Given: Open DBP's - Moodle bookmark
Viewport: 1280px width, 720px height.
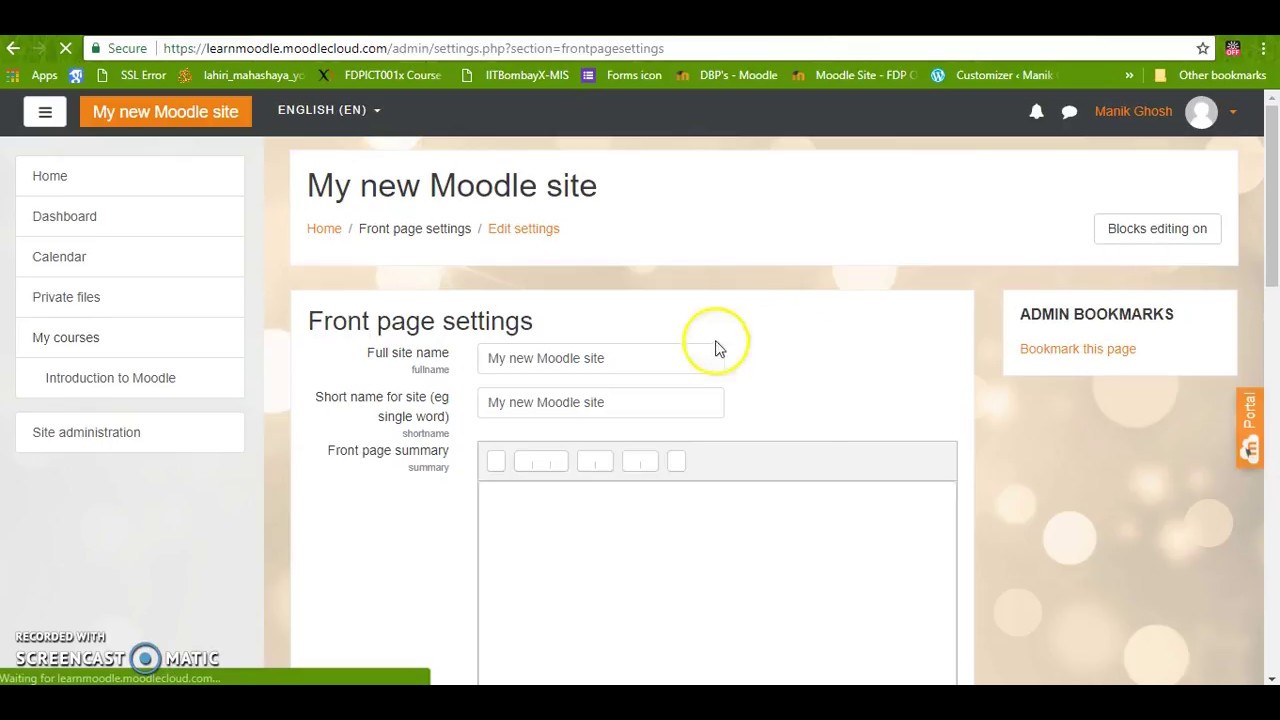Looking at the screenshot, I should coord(727,75).
